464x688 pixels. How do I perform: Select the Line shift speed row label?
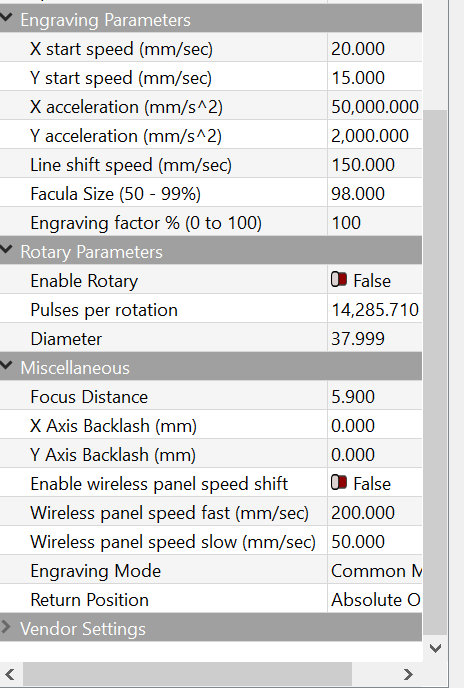[x=131, y=165]
